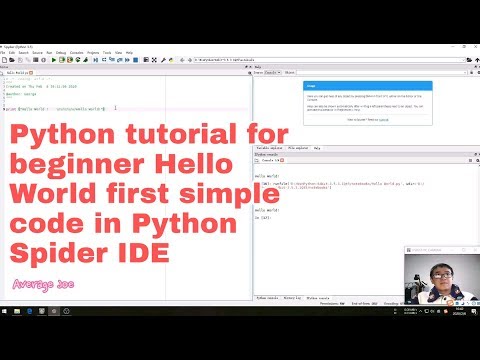The image size is (480, 360).
Task: Click the Permissions RW status entry
Action: [x=332, y=304]
